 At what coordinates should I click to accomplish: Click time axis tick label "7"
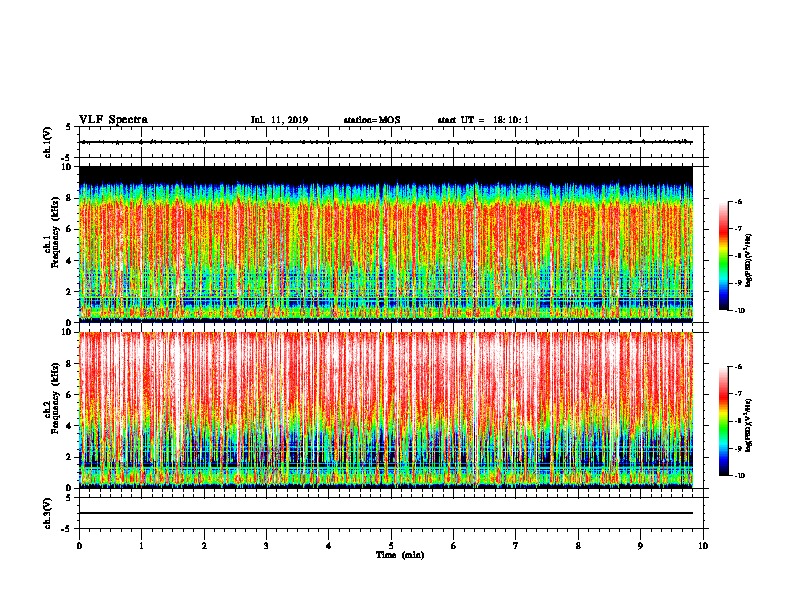(x=516, y=546)
